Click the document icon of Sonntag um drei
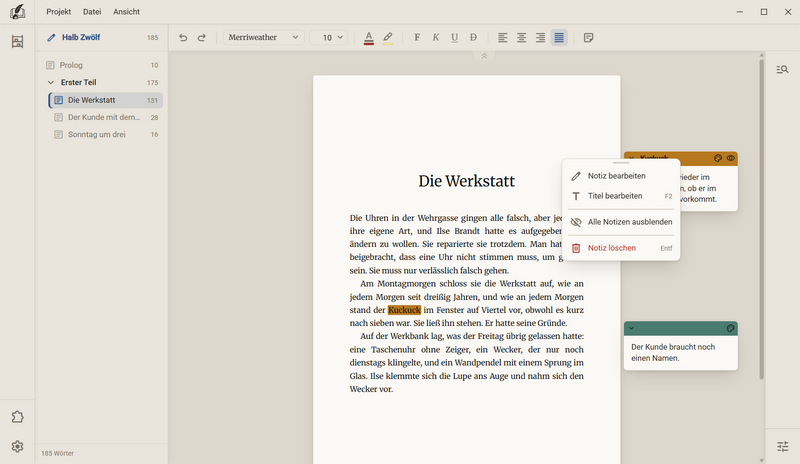 pos(59,135)
